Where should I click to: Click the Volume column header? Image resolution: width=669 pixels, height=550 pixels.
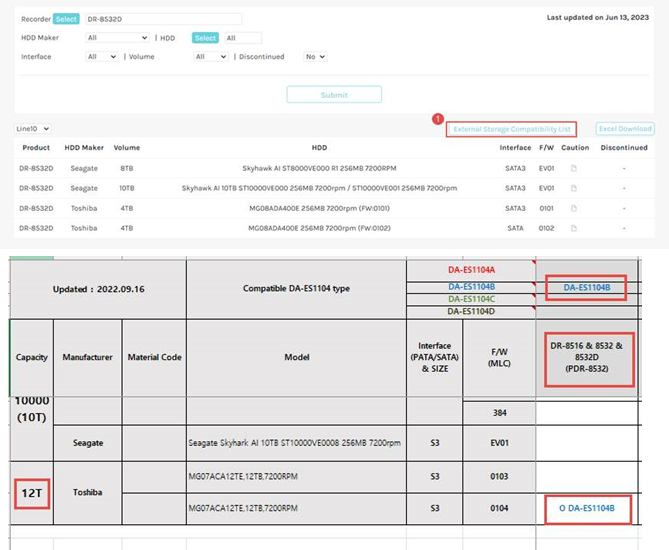(x=127, y=148)
